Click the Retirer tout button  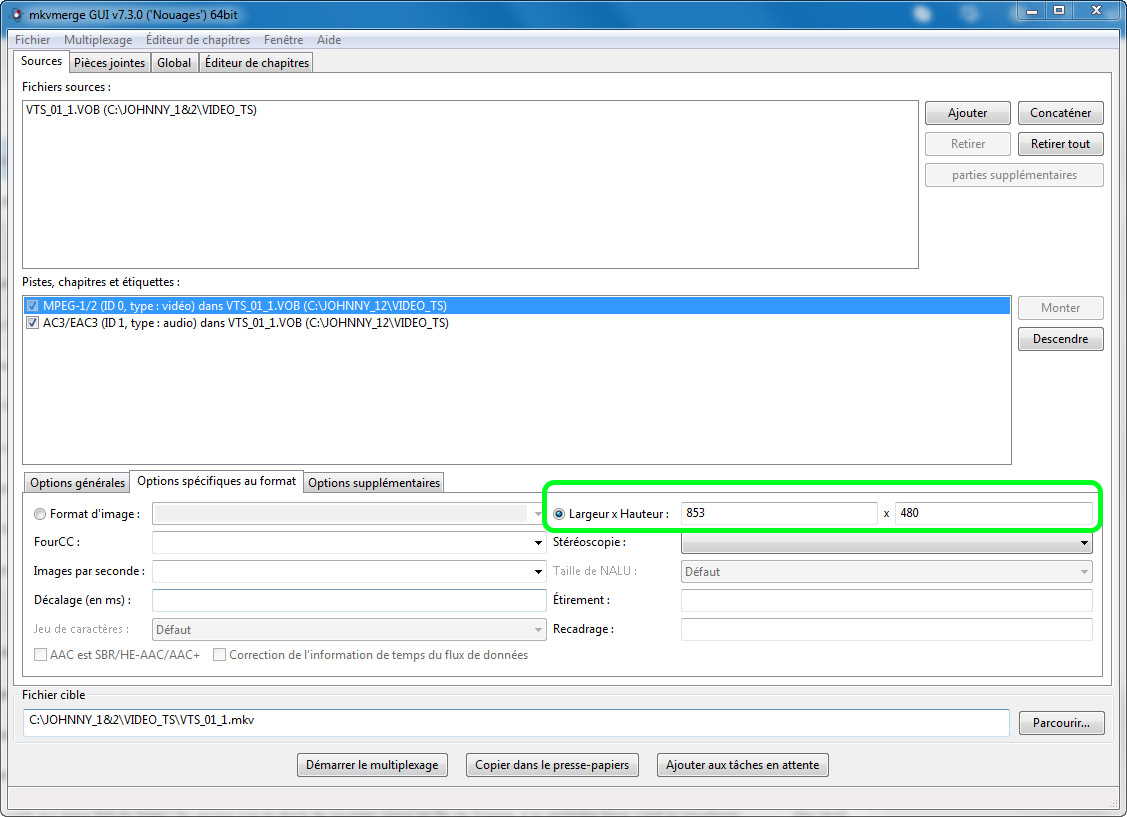tap(1060, 144)
